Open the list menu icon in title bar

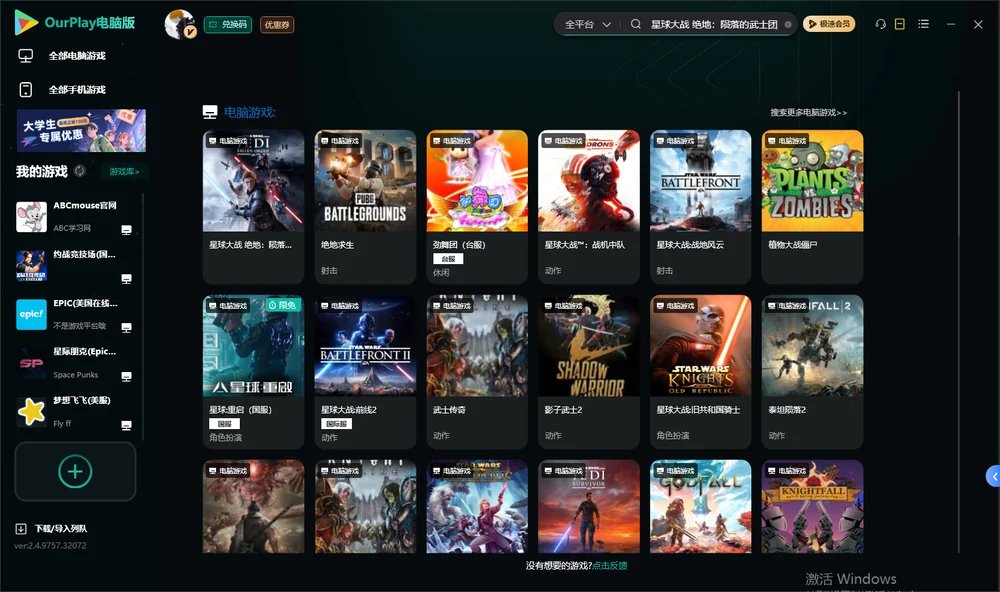pos(923,24)
